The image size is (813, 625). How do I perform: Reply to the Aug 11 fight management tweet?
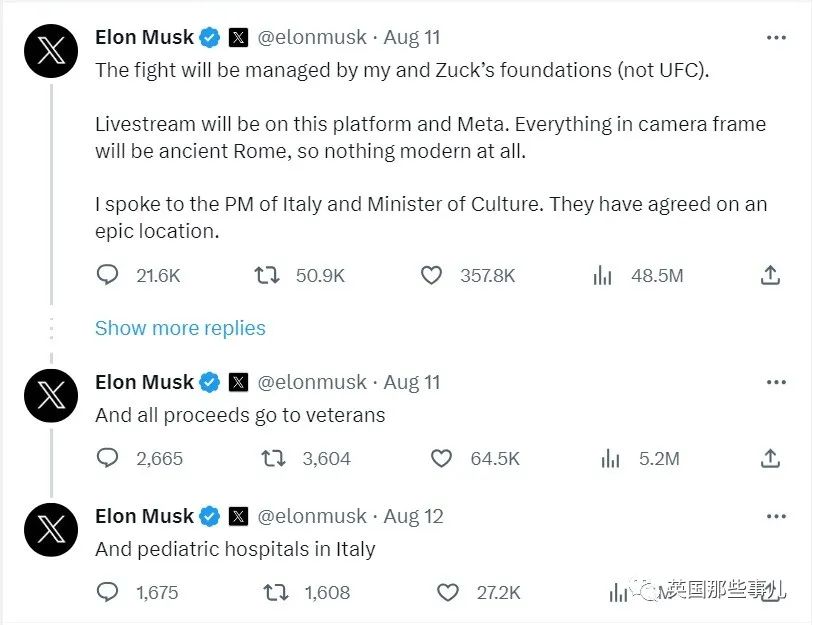coord(108,275)
